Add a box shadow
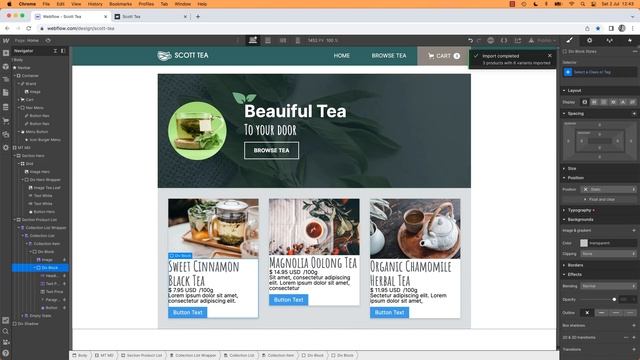The image size is (640, 360). [x=634, y=326]
